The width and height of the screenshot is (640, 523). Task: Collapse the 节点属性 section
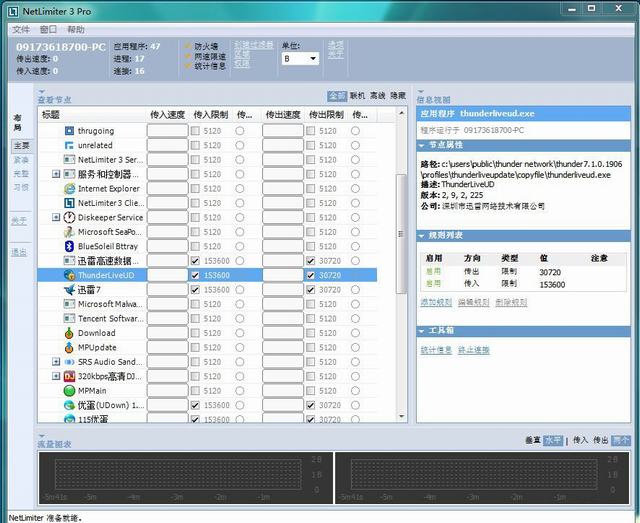(x=422, y=145)
